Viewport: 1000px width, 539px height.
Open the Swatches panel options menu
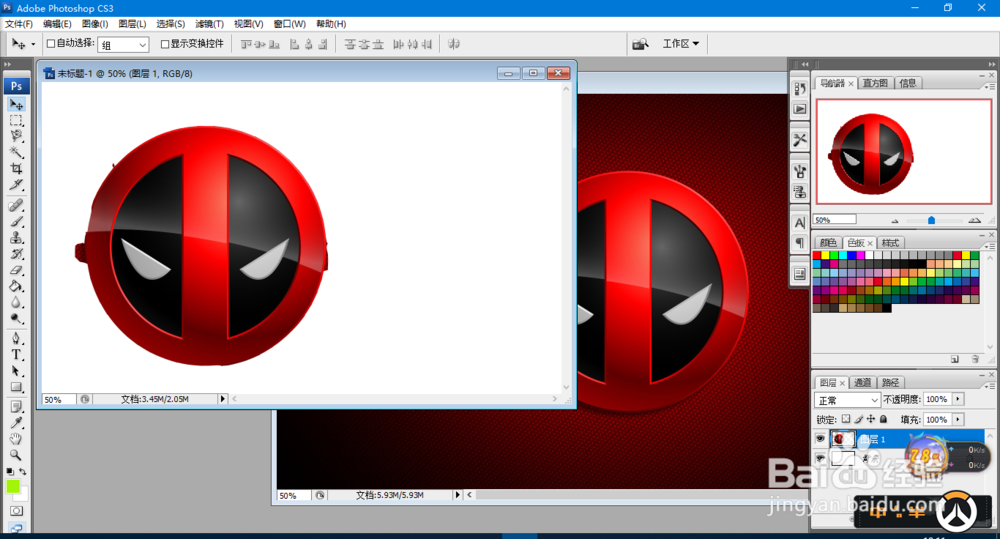(x=990, y=245)
